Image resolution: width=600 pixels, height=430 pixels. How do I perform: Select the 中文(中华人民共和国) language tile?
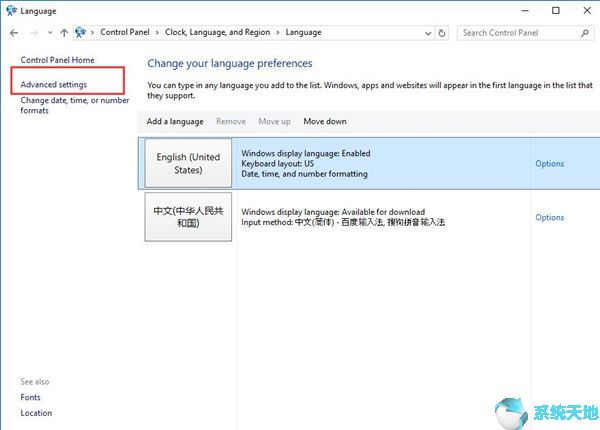(188, 217)
